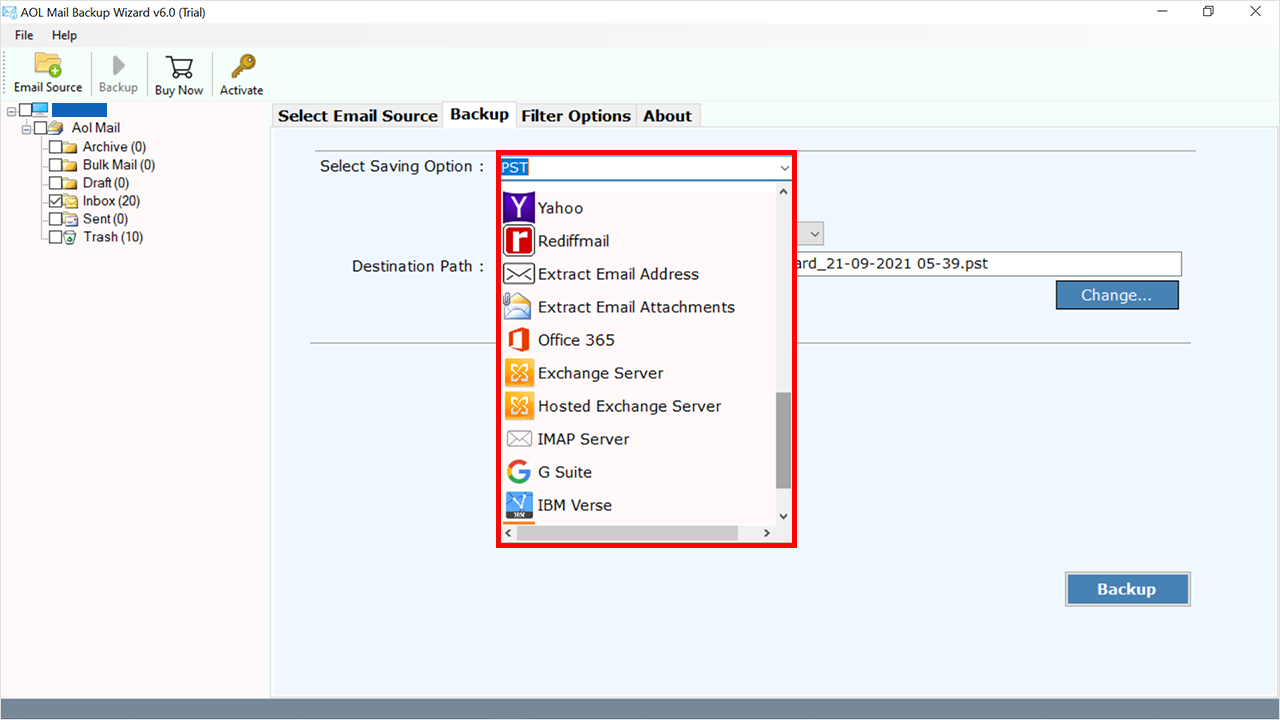
Task: Click the Email Source toolbar icon
Action: click(48, 65)
